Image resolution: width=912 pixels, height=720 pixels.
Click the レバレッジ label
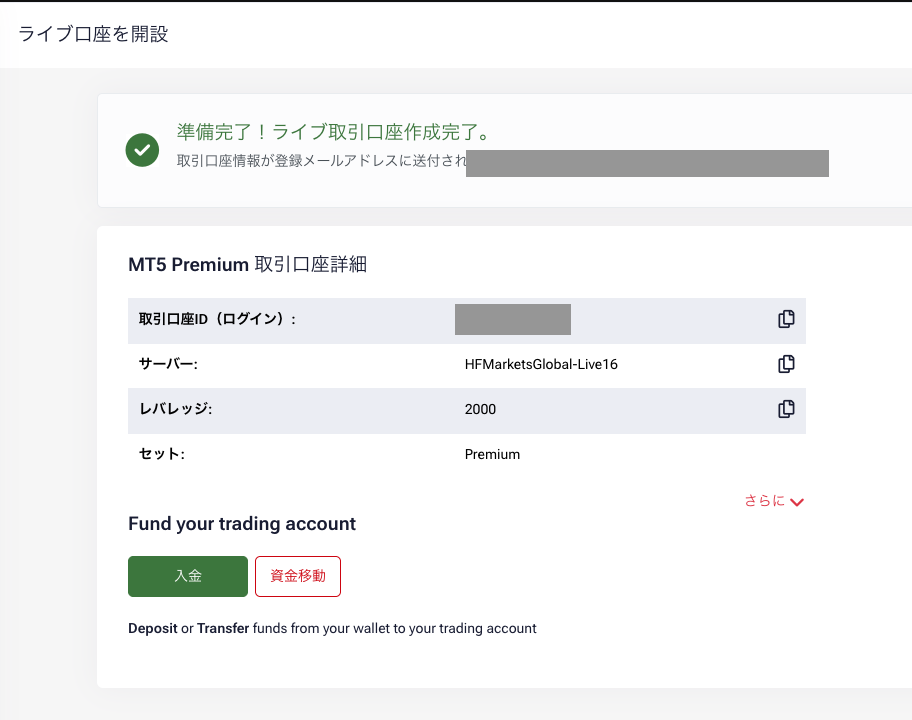pyautogui.click(x=176, y=409)
